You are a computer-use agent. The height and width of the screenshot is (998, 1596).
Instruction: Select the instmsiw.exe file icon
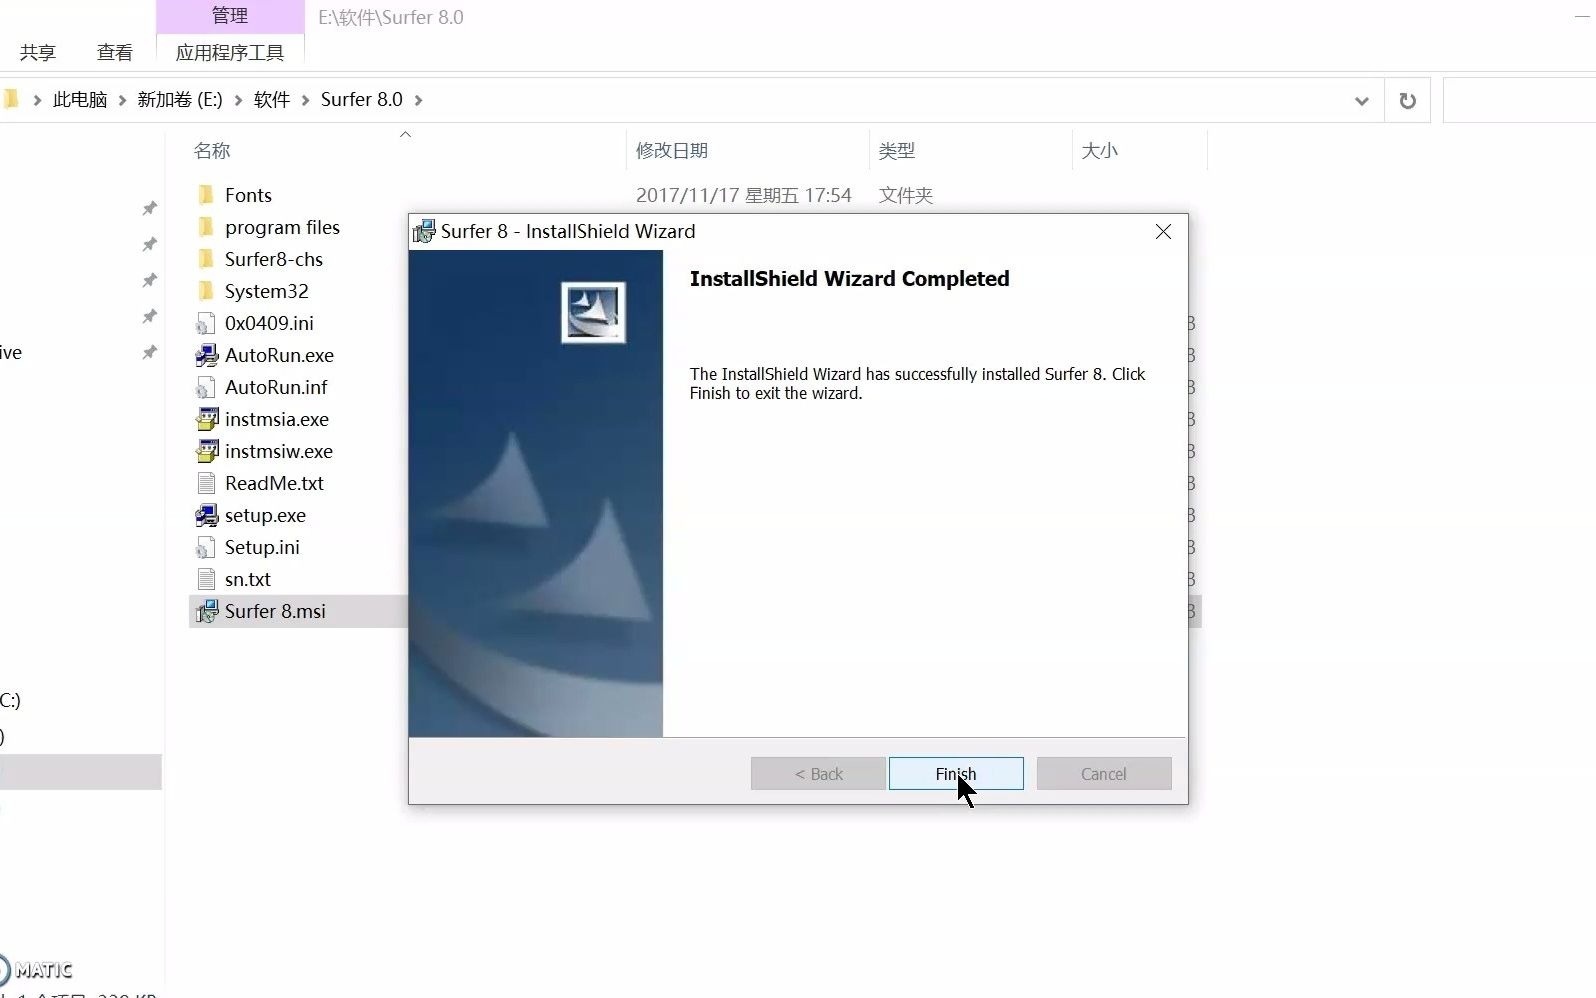(206, 451)
